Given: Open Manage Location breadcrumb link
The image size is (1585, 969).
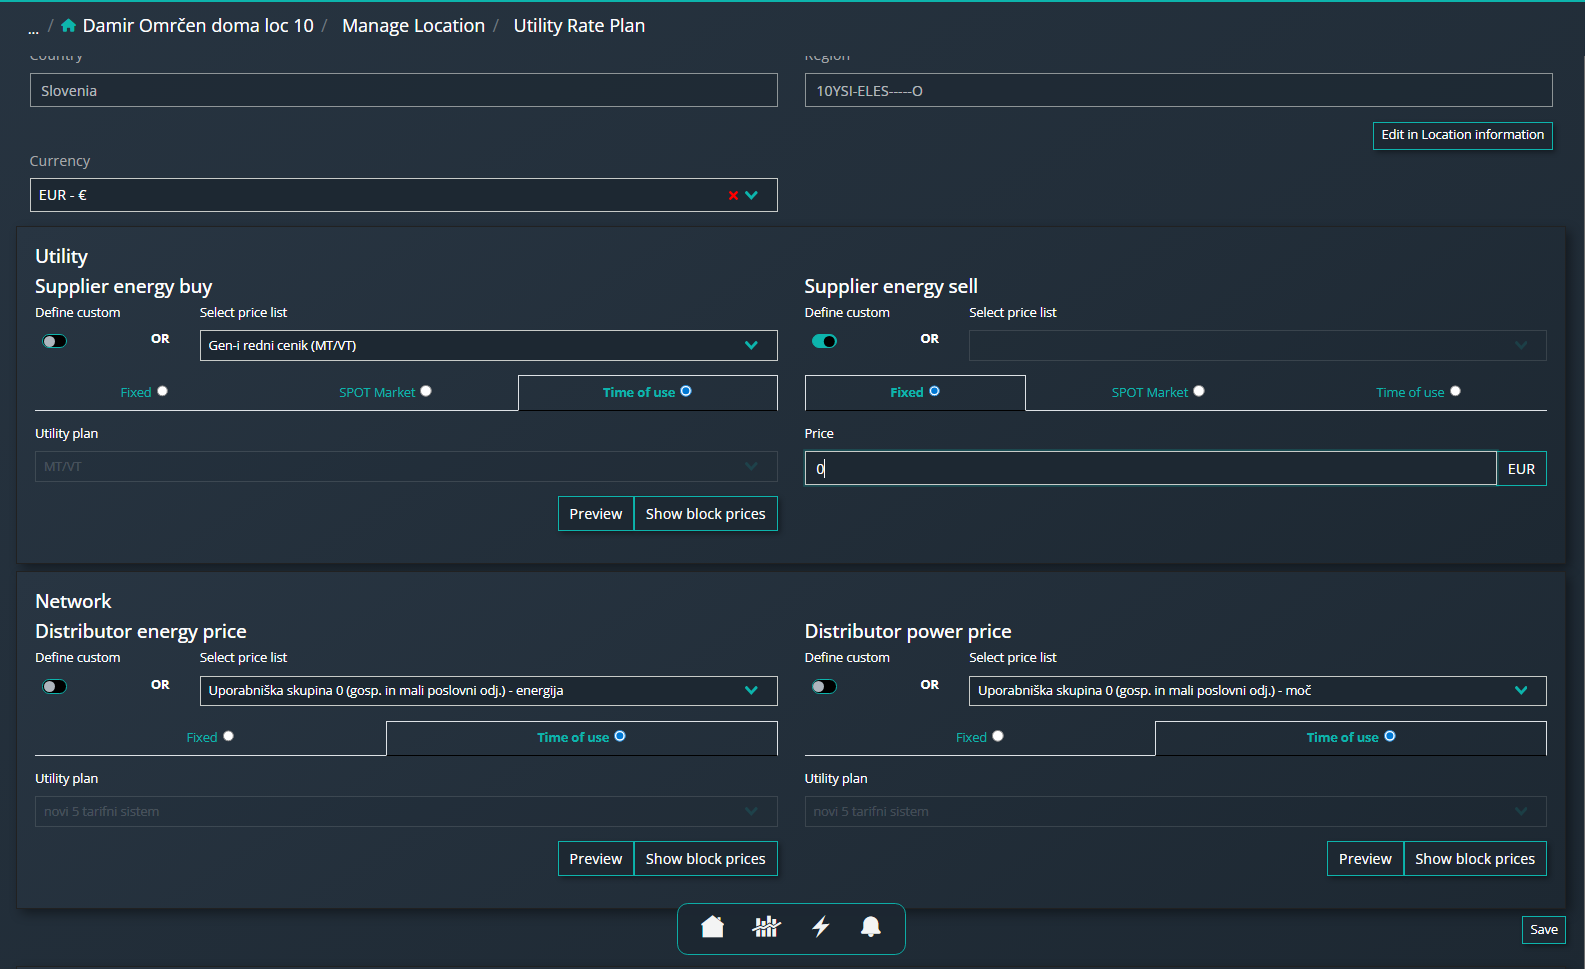Looking at the screenshot, I should pyautogui.click(x=413, y=26).
